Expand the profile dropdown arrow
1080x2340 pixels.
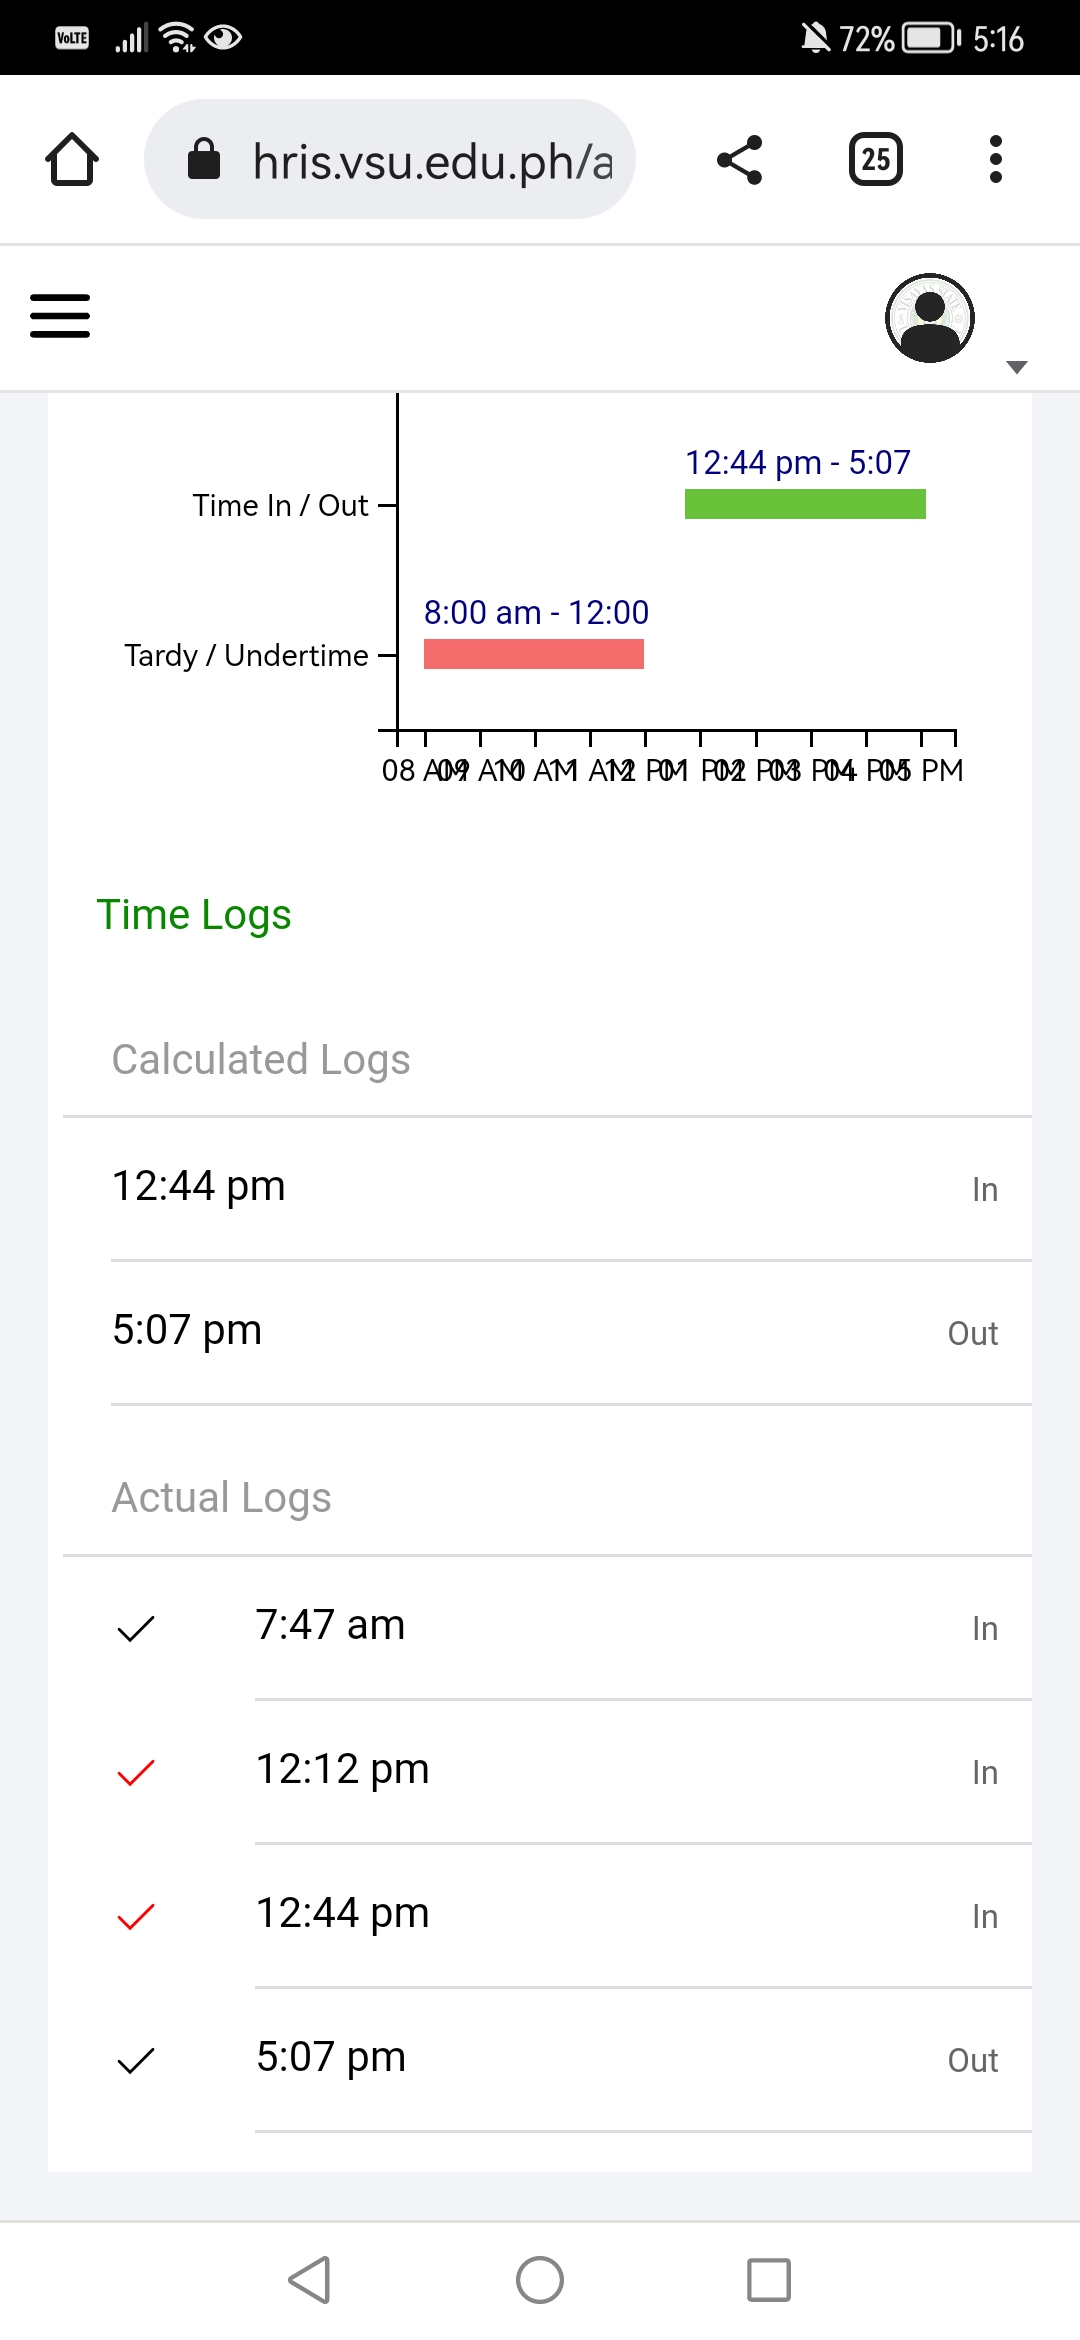[x=1017, y=367]
